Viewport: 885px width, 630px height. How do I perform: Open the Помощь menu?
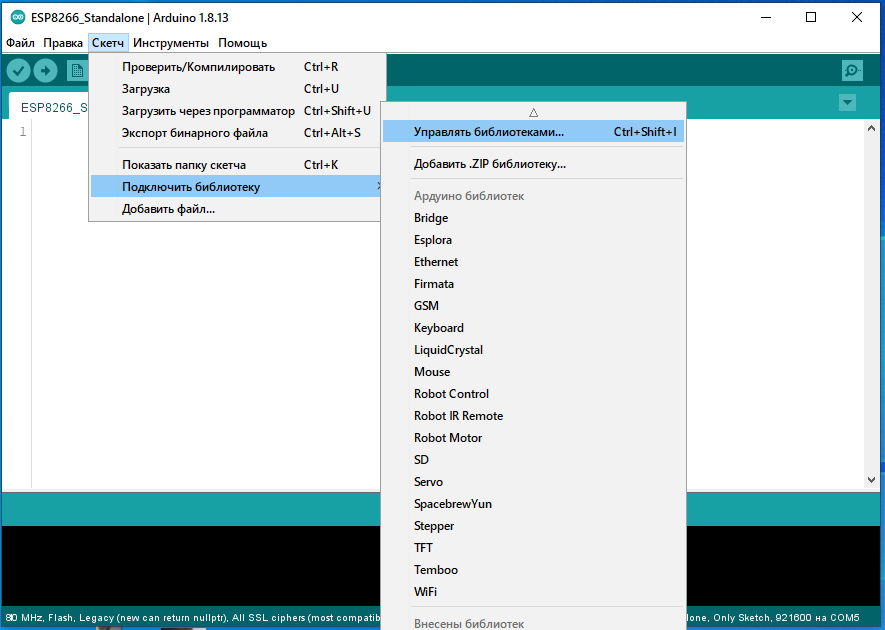[x=243, y=43]
